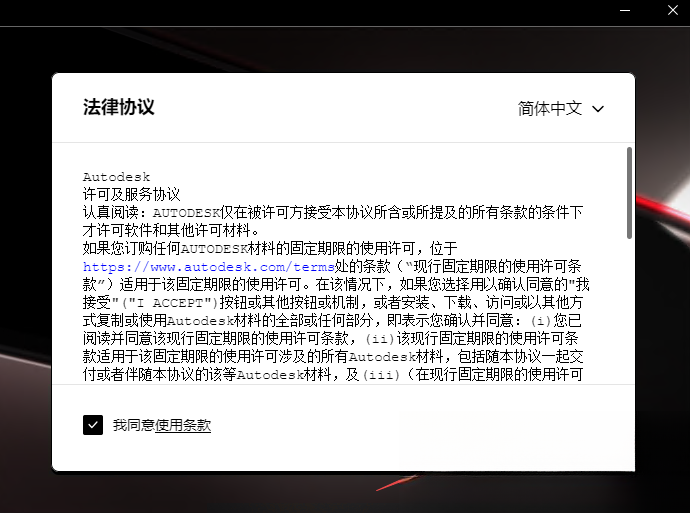This screenshot has height=513, width=690.
Task: Click the 法律协议 heading text
Action: (119, 107)
